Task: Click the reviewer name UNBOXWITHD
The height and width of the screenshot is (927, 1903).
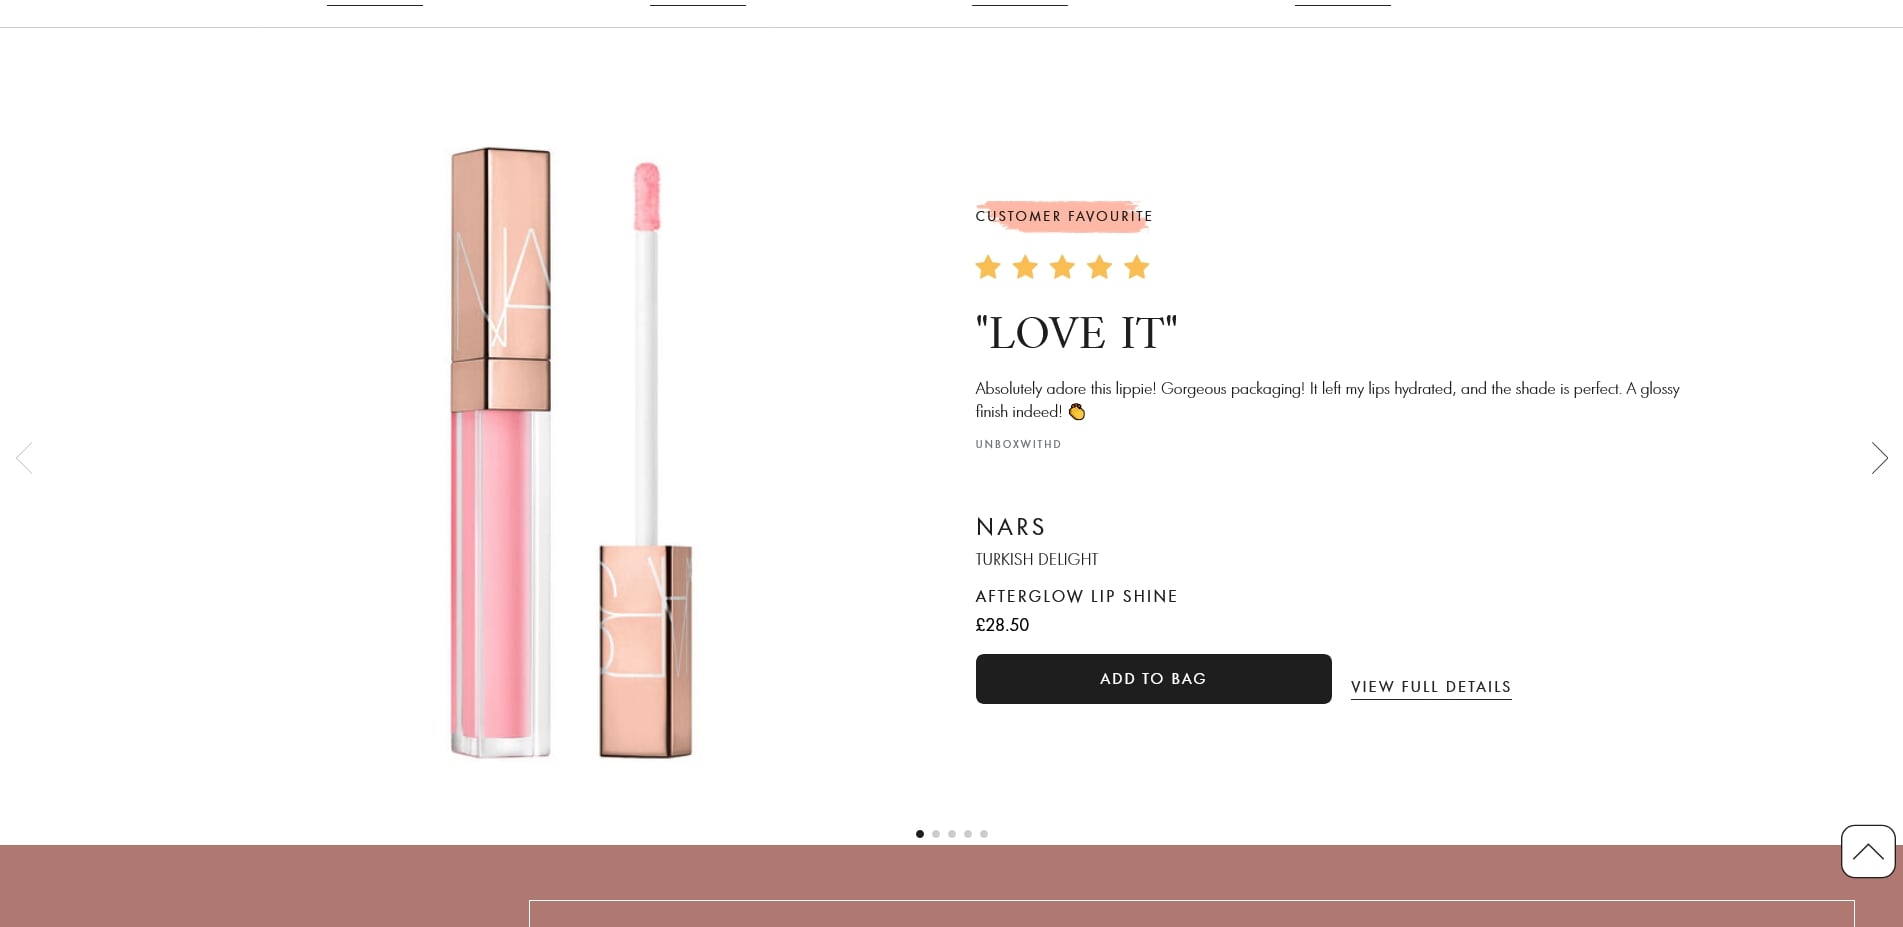Action: tap(1018, 444)
